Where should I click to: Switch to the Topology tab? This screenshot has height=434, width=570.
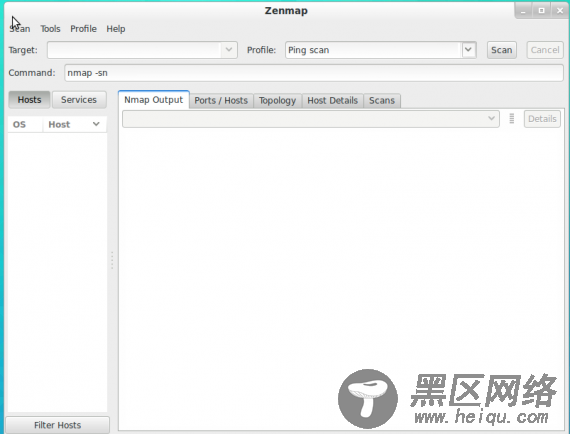pos(277,100)
